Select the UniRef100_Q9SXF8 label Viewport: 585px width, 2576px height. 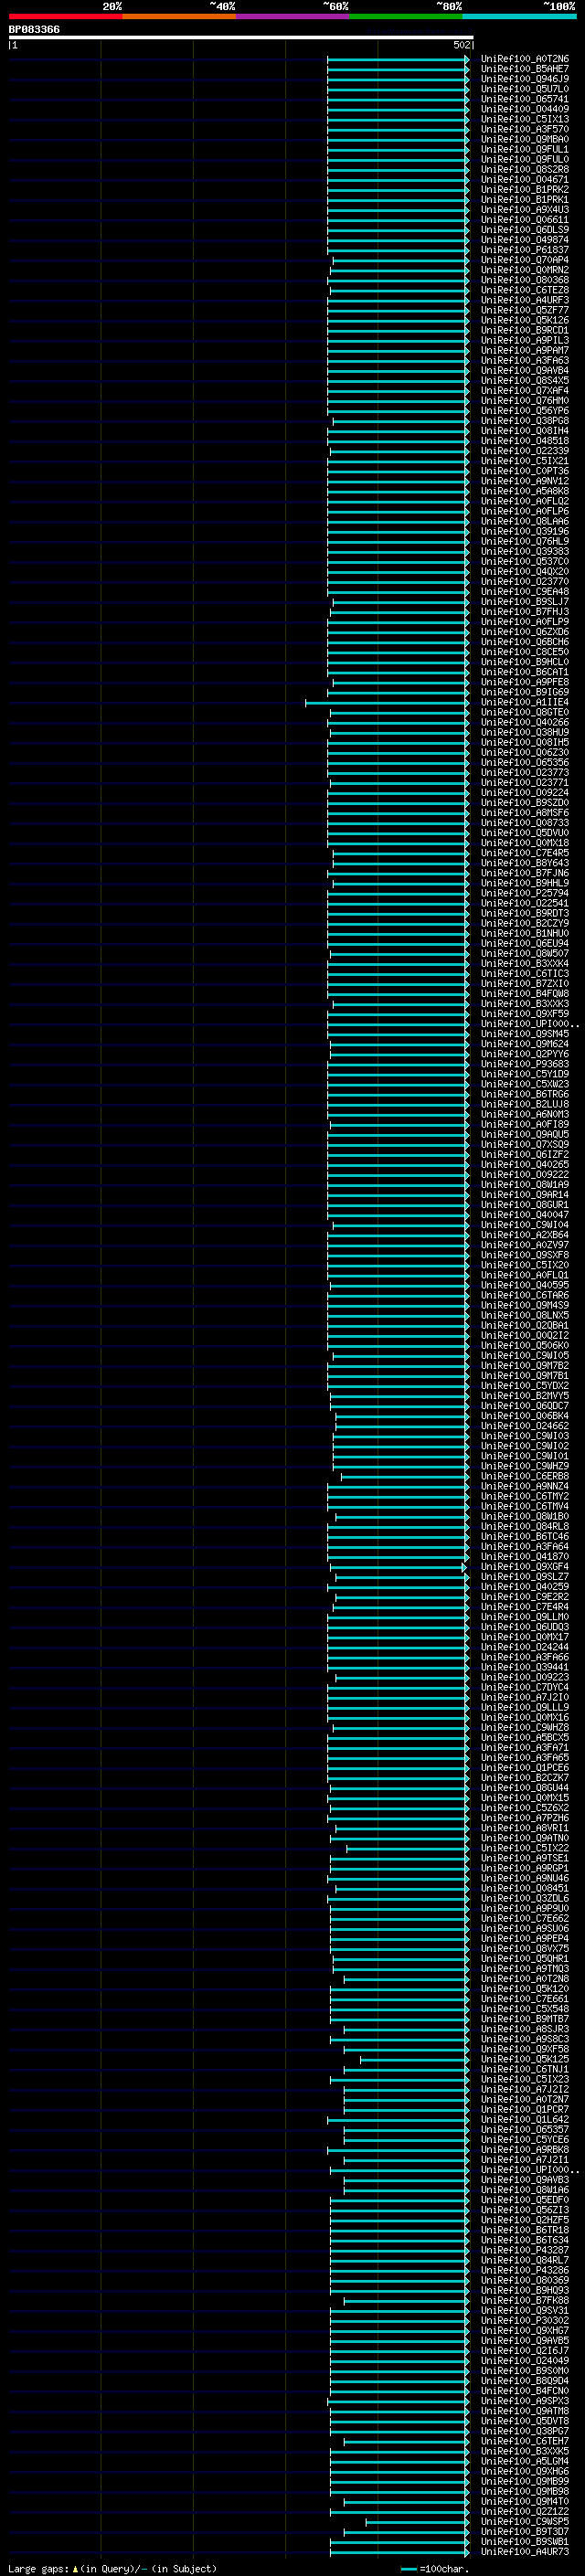tap(525, 1255)
